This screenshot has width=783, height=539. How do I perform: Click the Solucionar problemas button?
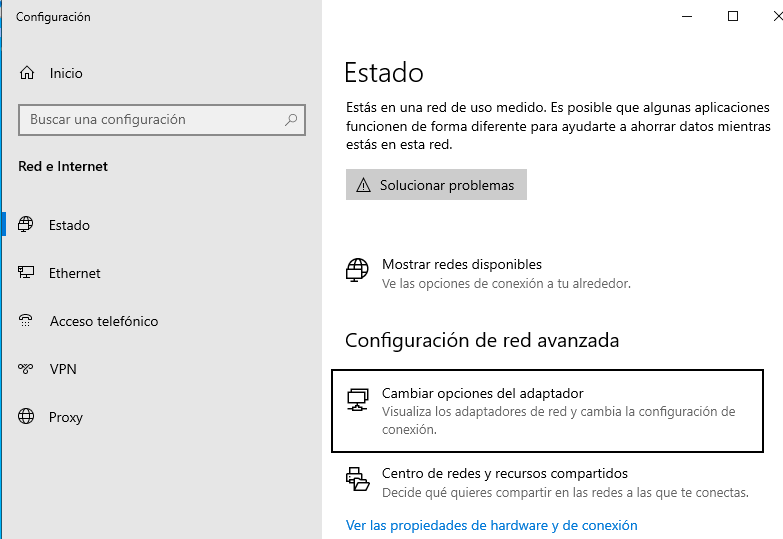(436, 185)
